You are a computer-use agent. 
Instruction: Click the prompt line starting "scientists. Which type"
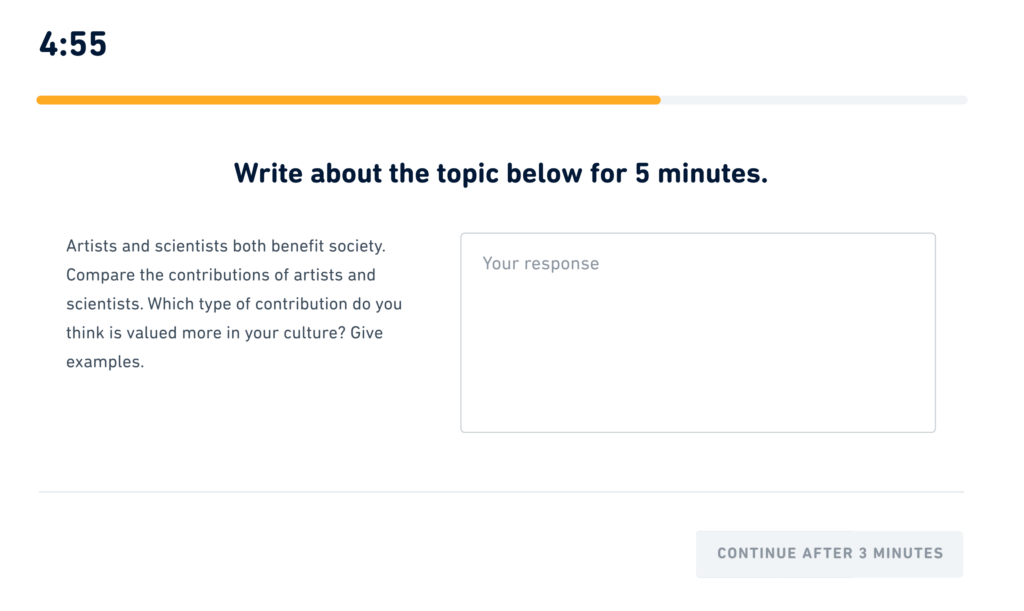tap(234, 304)
